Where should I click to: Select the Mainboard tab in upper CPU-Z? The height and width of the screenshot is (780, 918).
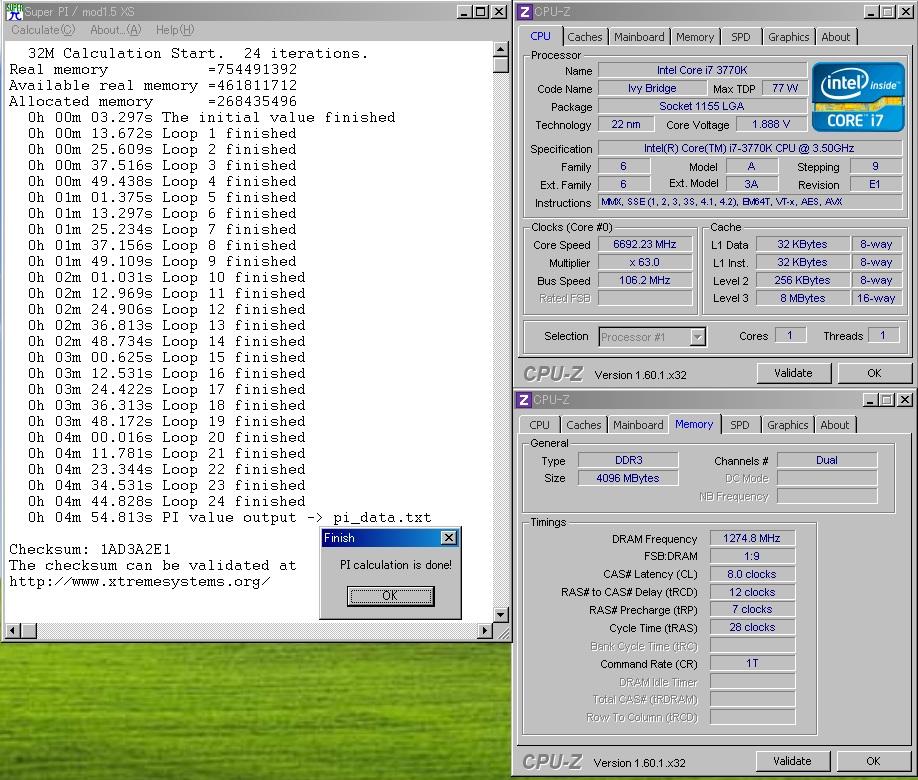tap(639, 37)
